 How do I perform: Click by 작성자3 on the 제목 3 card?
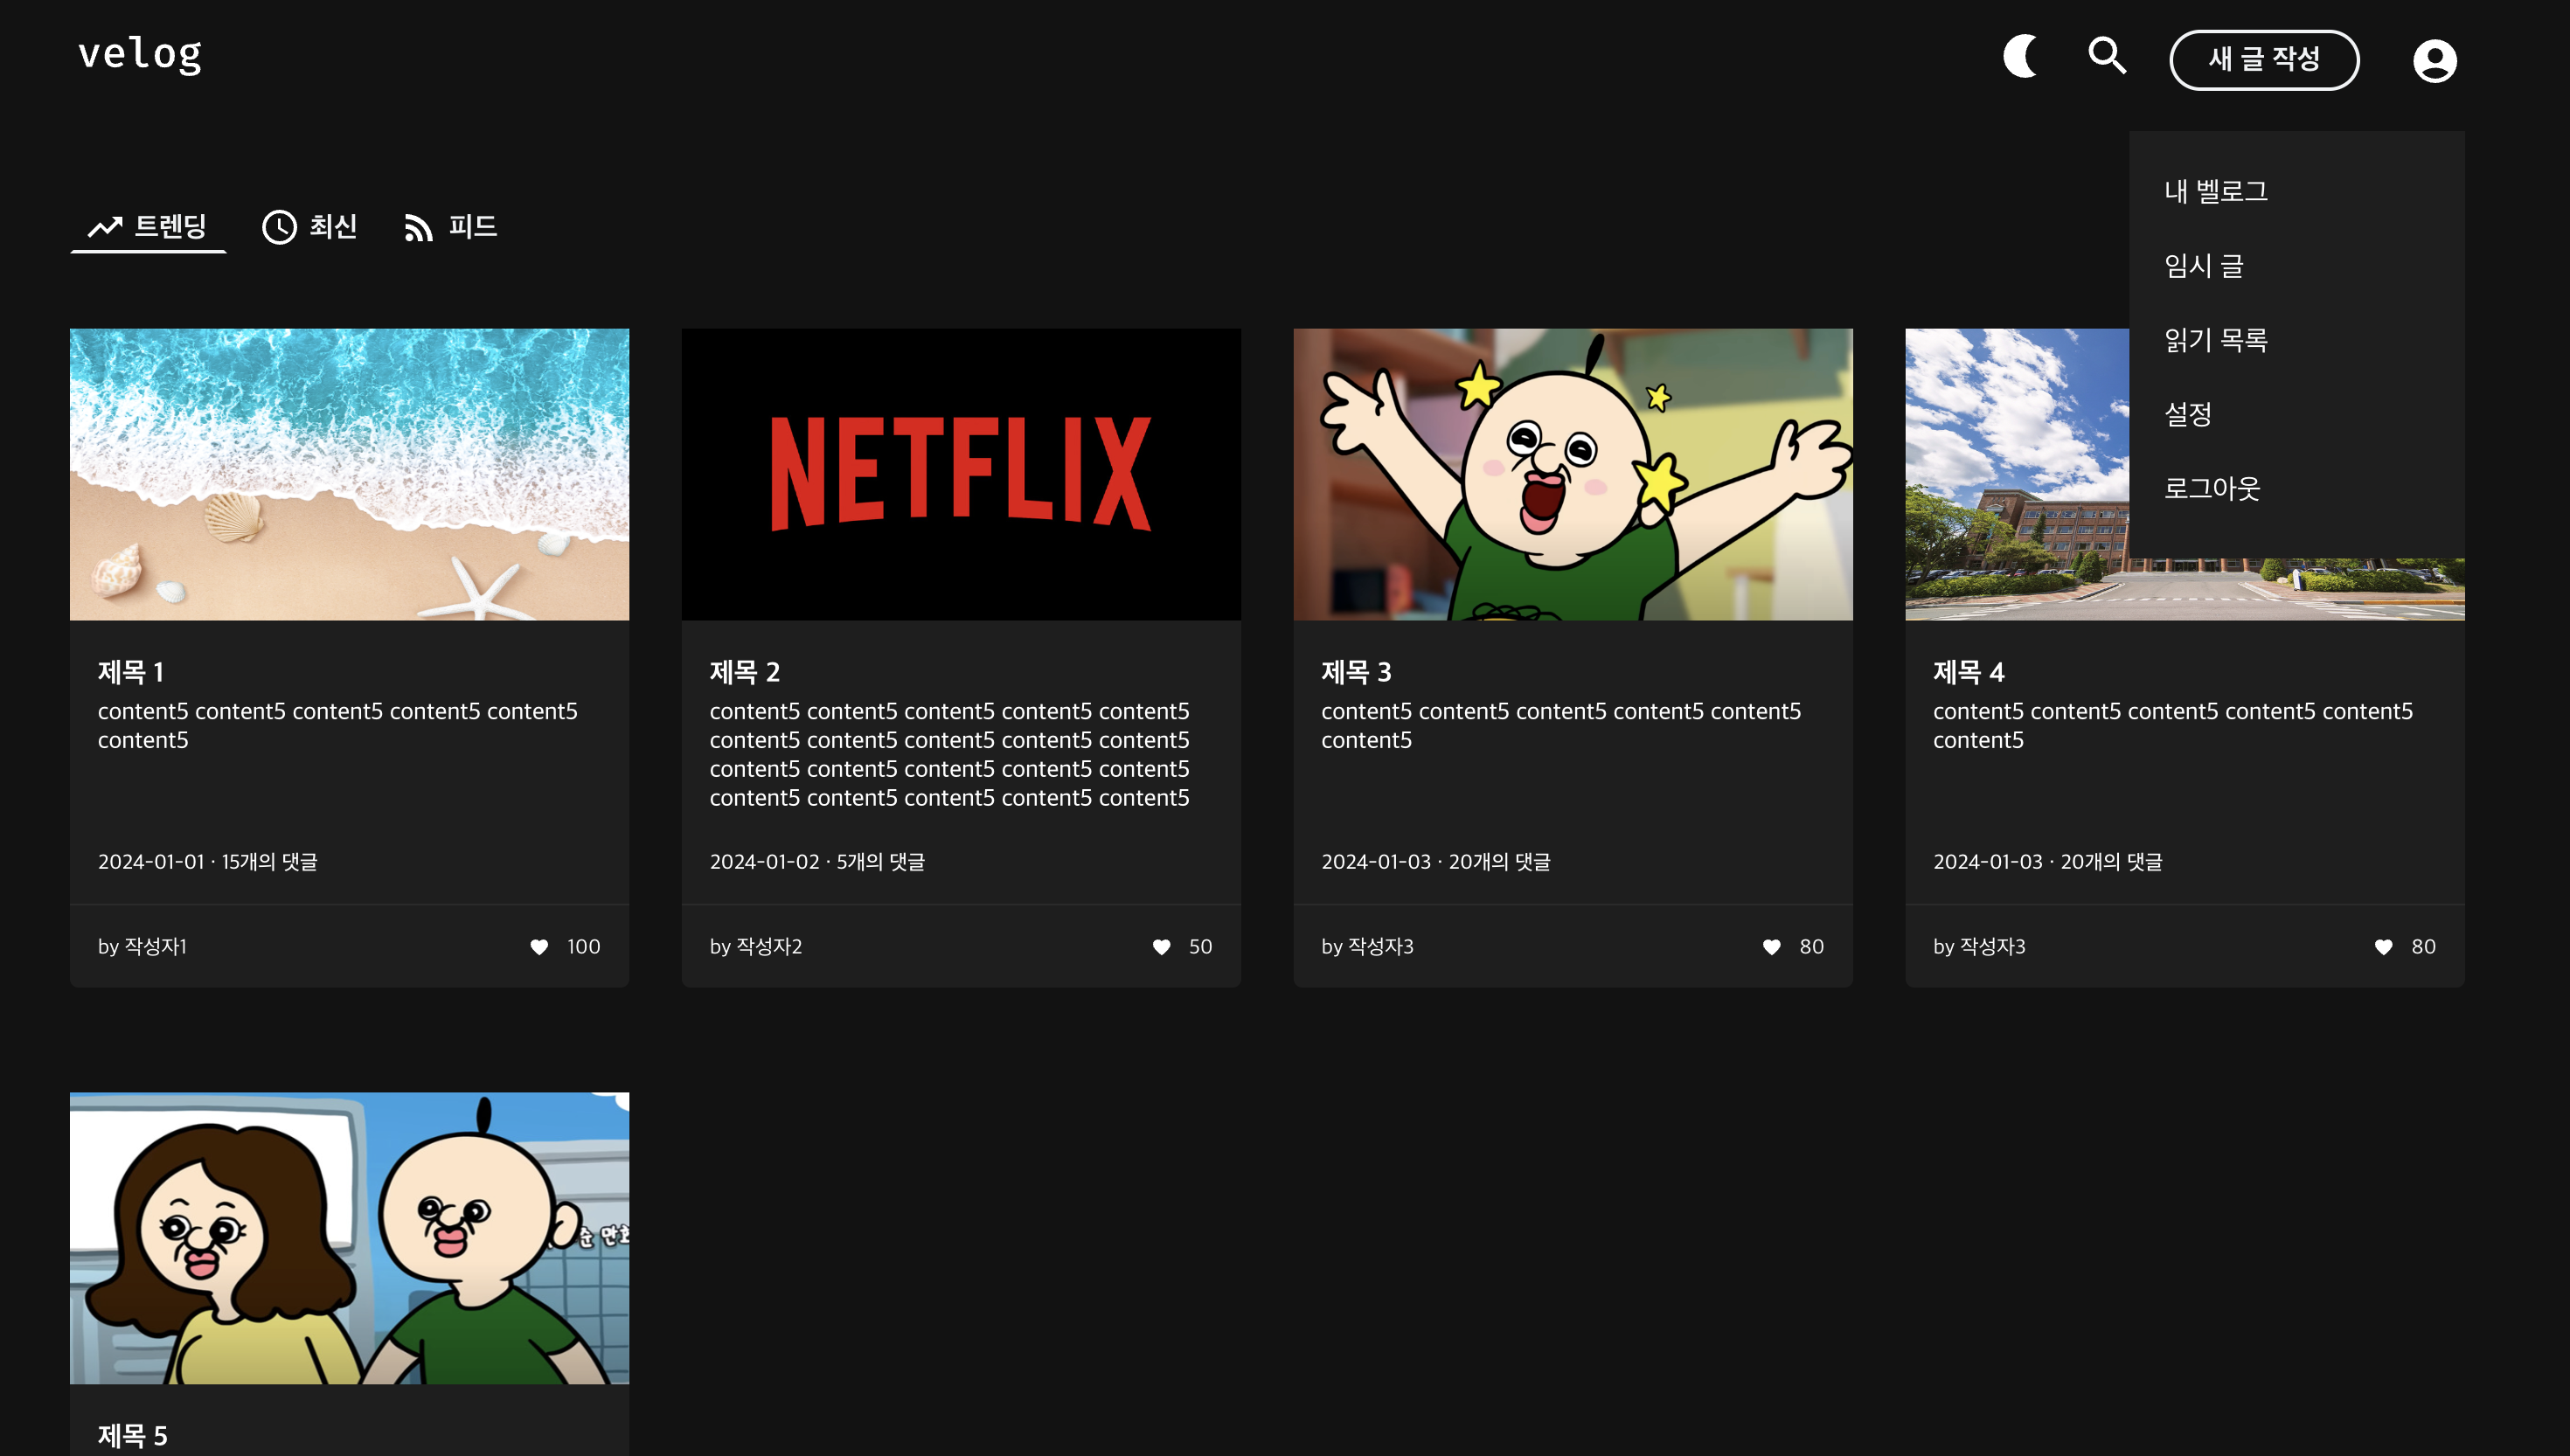pos(1368,946)
